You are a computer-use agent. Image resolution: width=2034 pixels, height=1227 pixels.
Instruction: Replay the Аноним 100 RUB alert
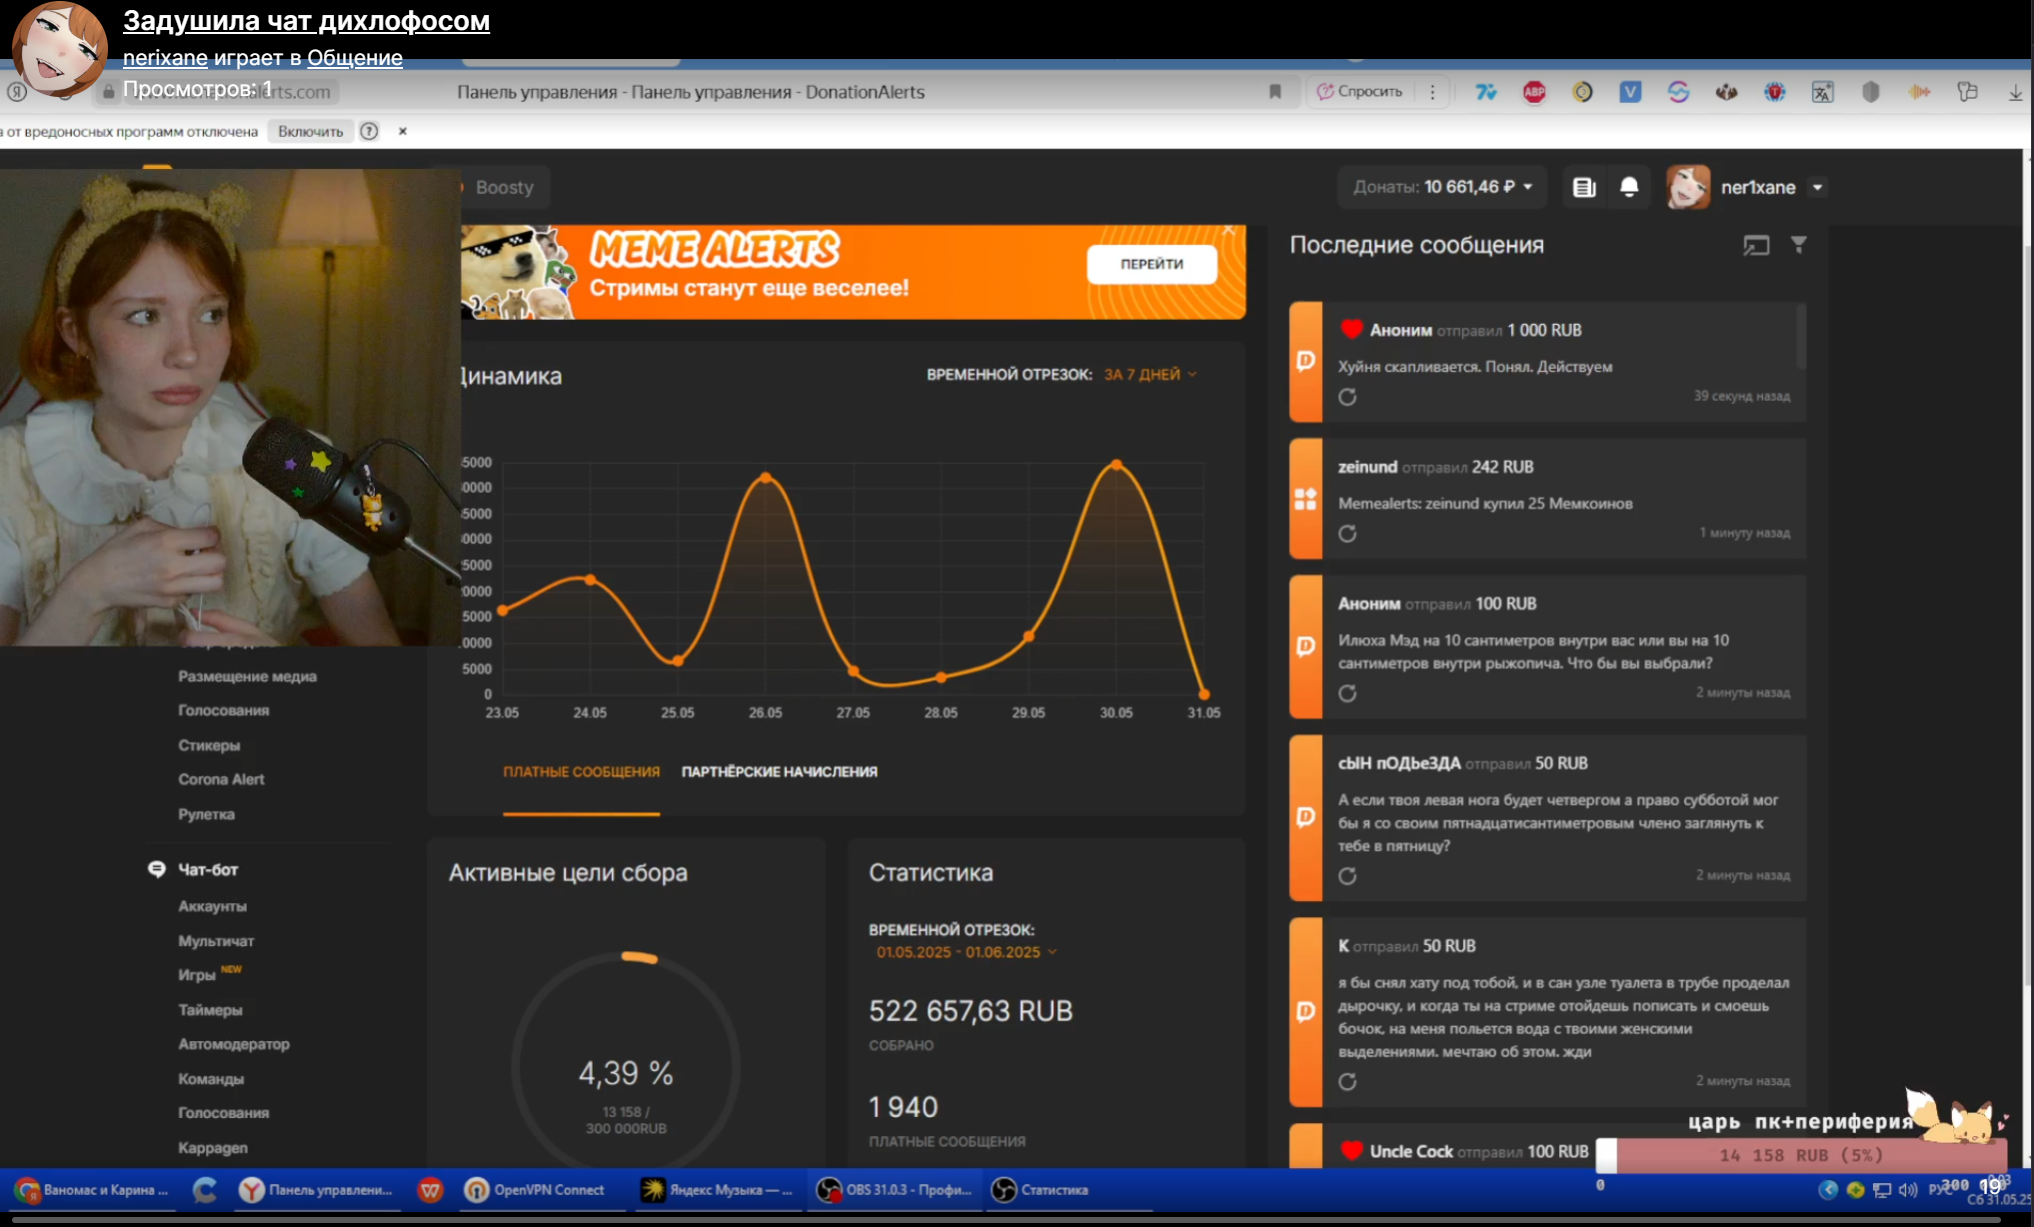tap(1347, 693)
